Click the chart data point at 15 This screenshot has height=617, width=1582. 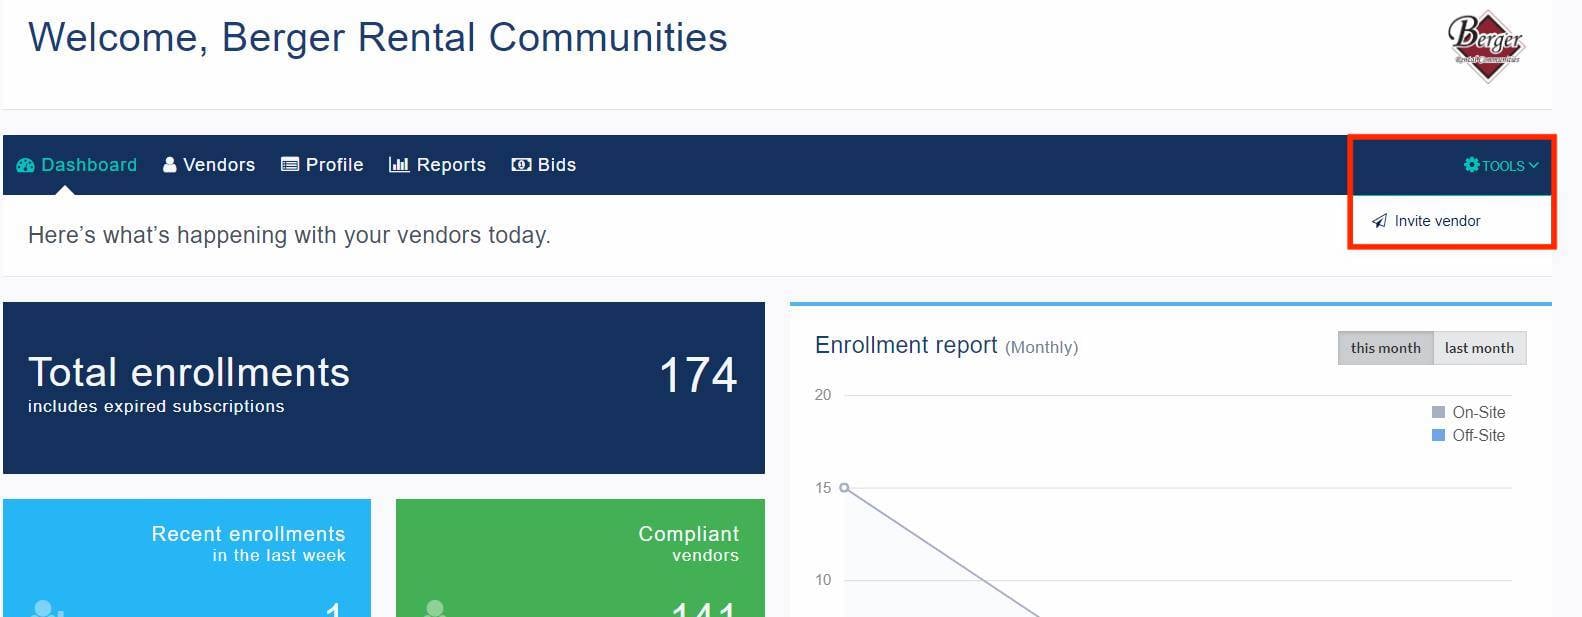coord(844,488)
